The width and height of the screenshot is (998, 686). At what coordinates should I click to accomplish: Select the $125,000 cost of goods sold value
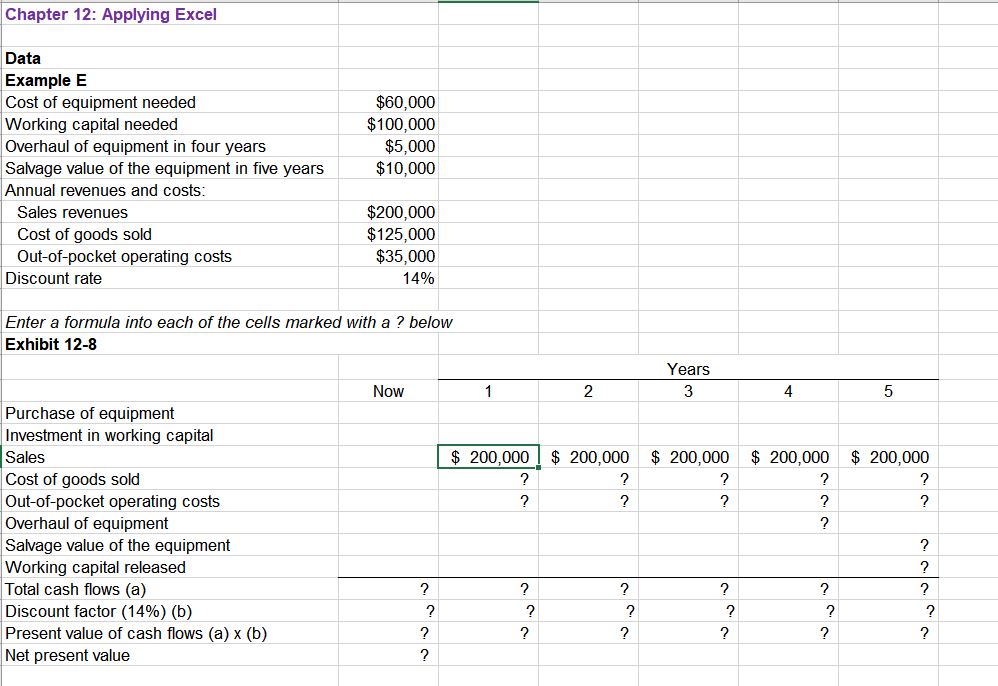(388, 234)
